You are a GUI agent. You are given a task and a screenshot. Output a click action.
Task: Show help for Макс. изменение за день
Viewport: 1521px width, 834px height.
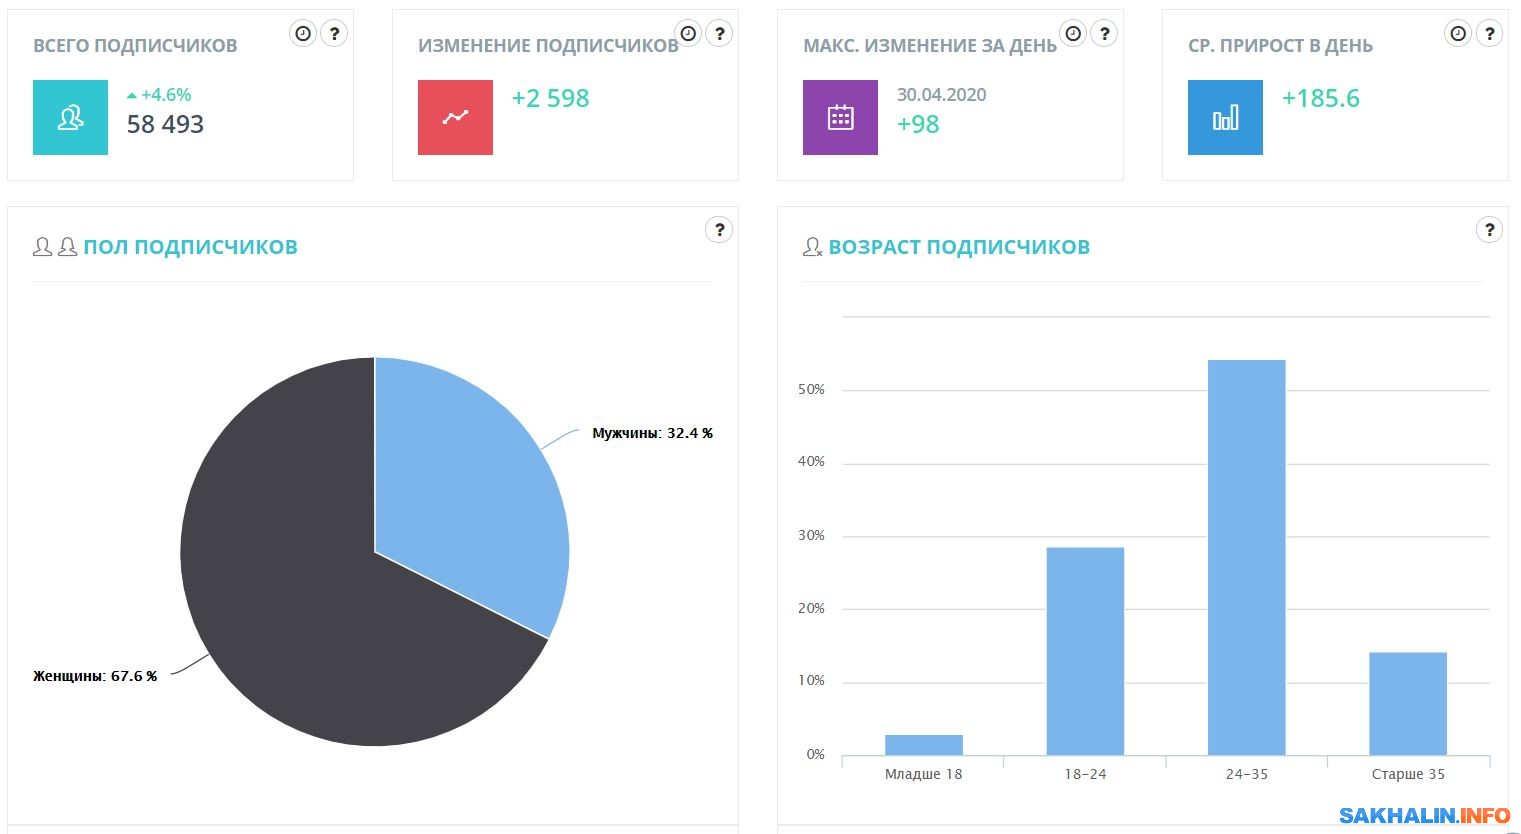1104,33
